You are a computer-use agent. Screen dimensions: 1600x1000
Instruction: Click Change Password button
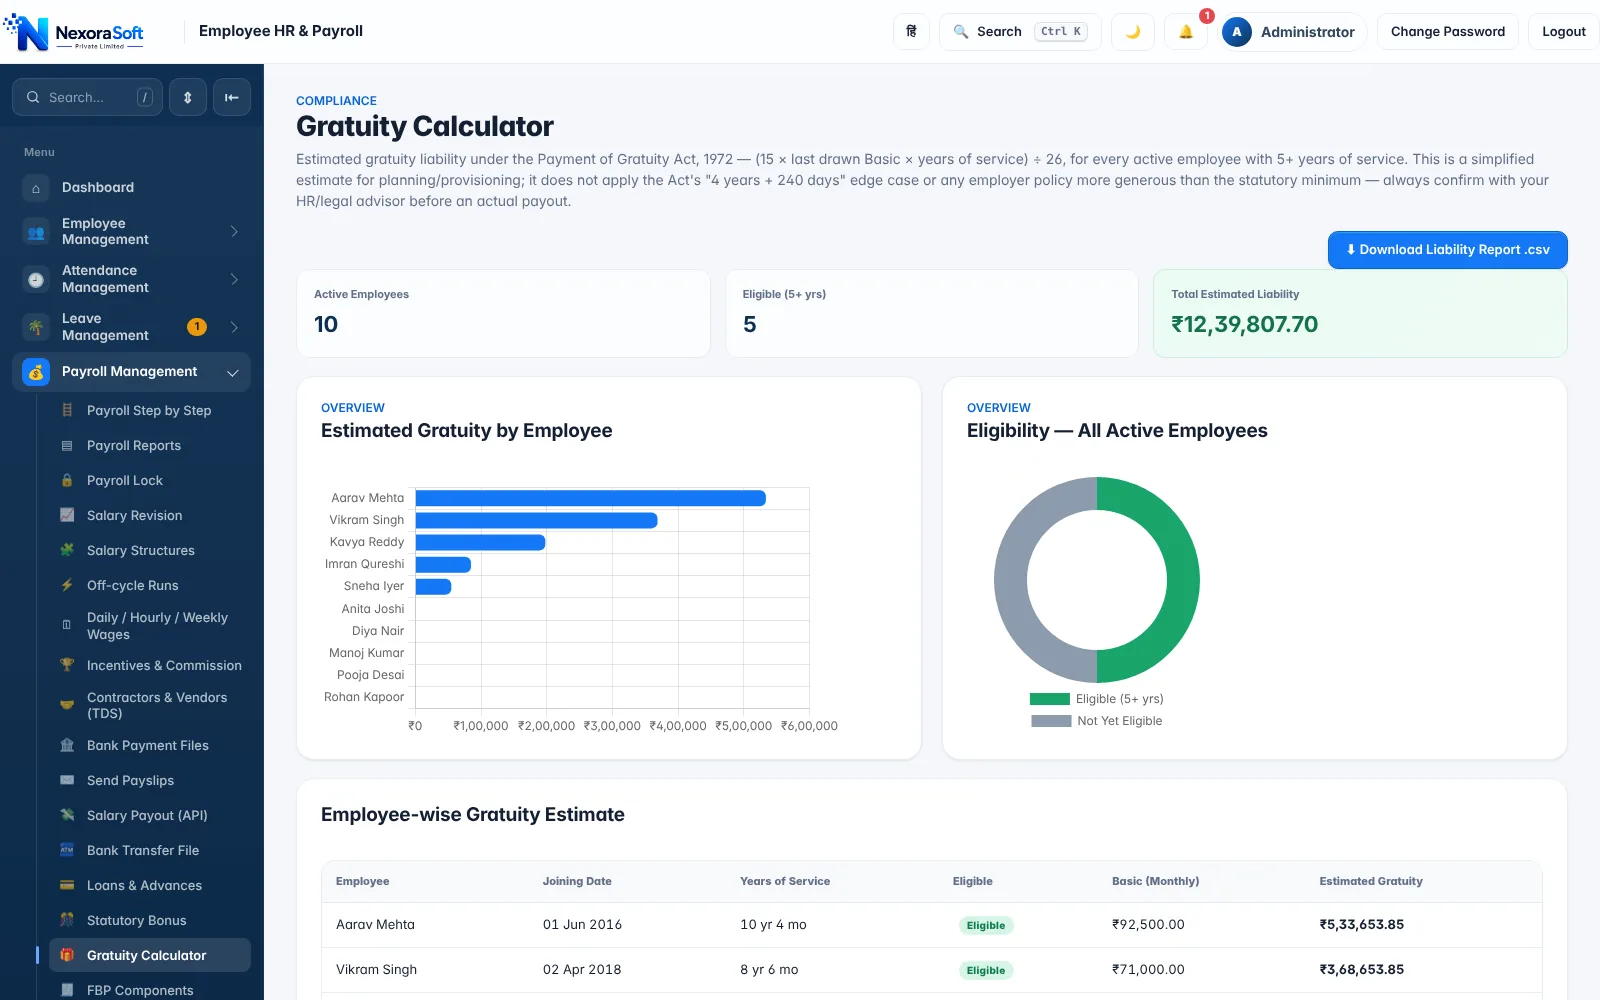tap(1447, 32)
